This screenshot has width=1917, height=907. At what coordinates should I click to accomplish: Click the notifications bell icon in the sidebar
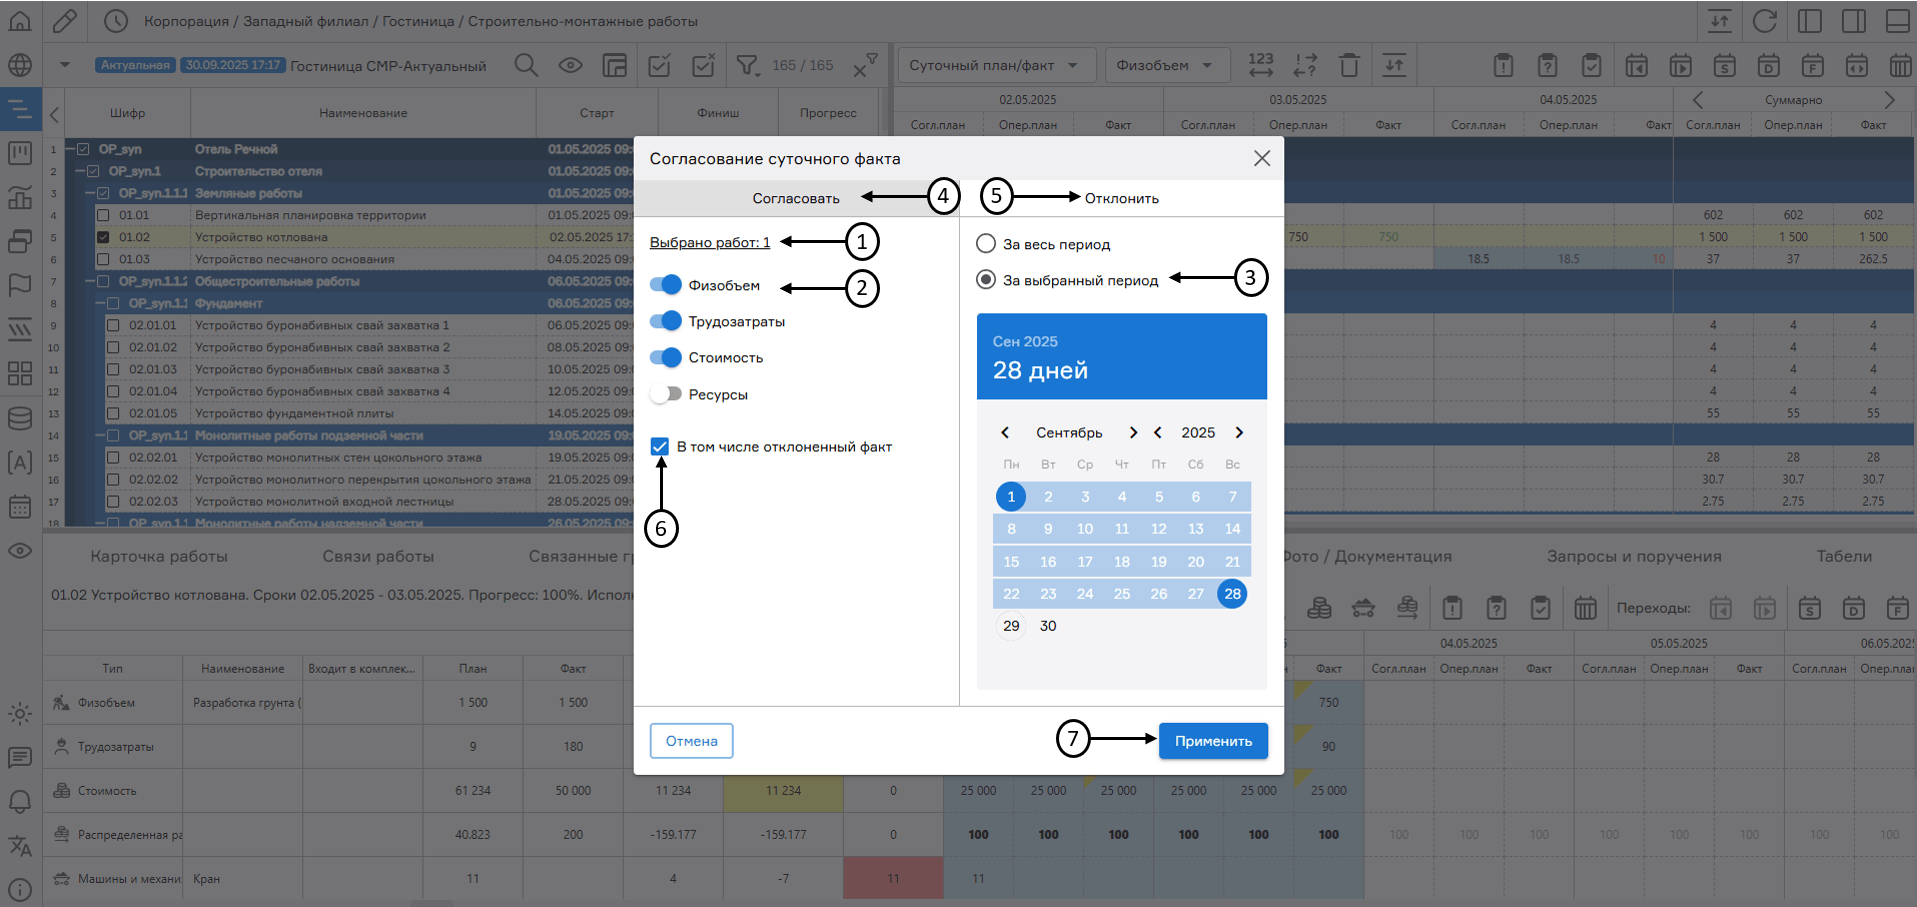pos(20,802)
